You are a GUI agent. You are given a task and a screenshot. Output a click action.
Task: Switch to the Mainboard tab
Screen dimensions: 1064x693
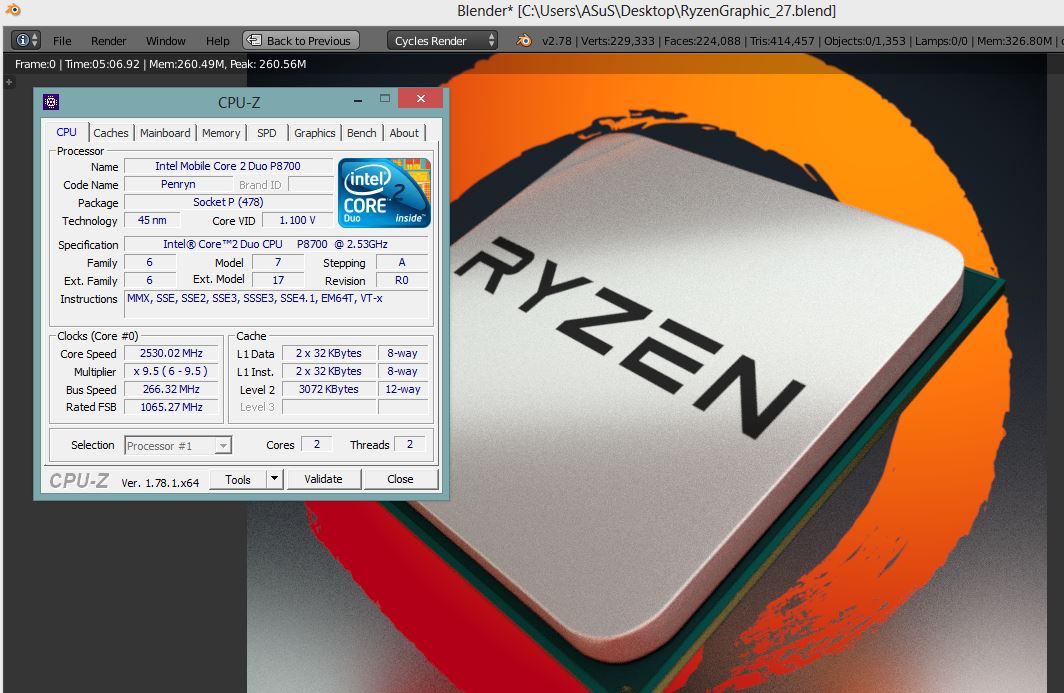pos(165,133)
